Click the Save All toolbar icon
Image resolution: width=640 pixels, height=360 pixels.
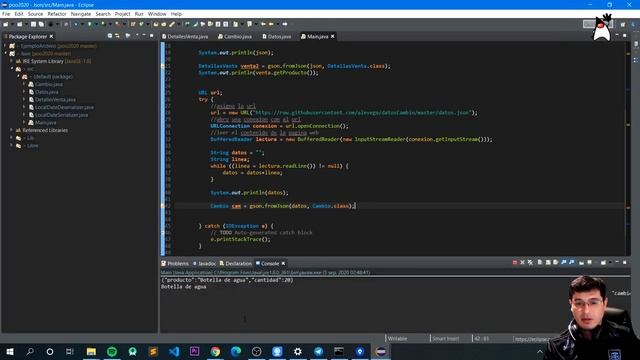tap(41, 24)
